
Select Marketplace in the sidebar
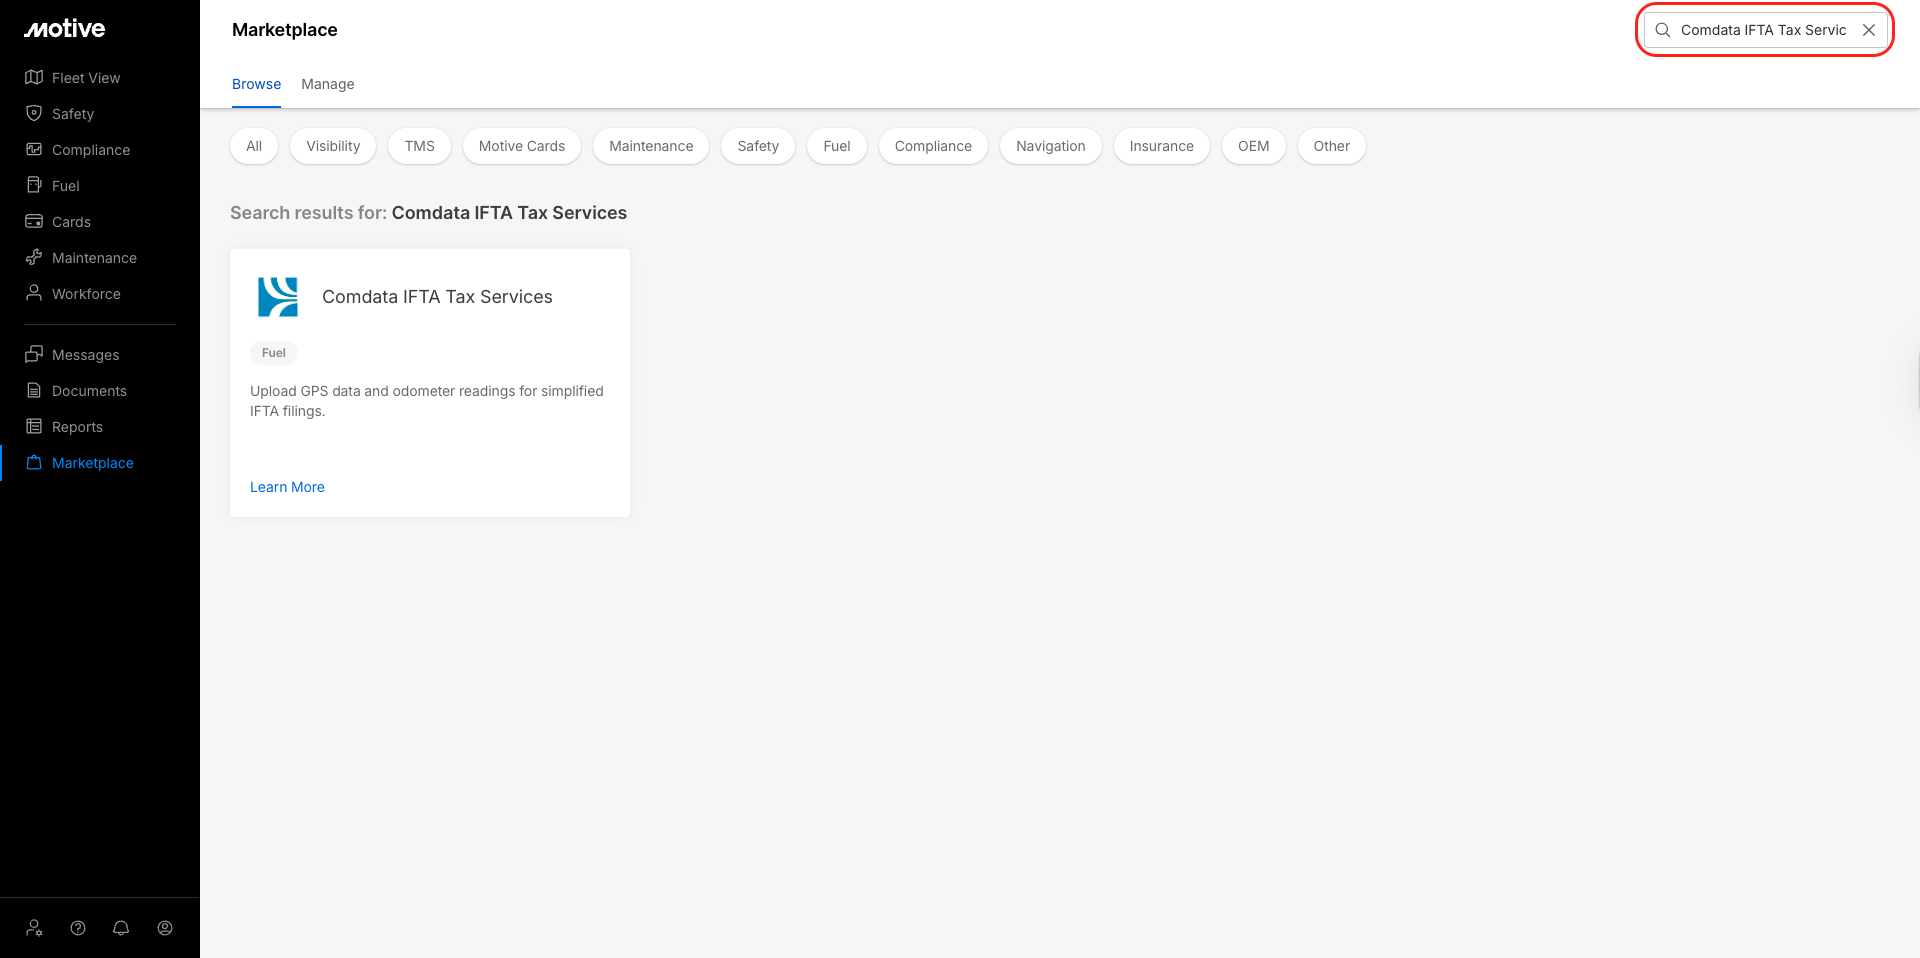[93, 463]
